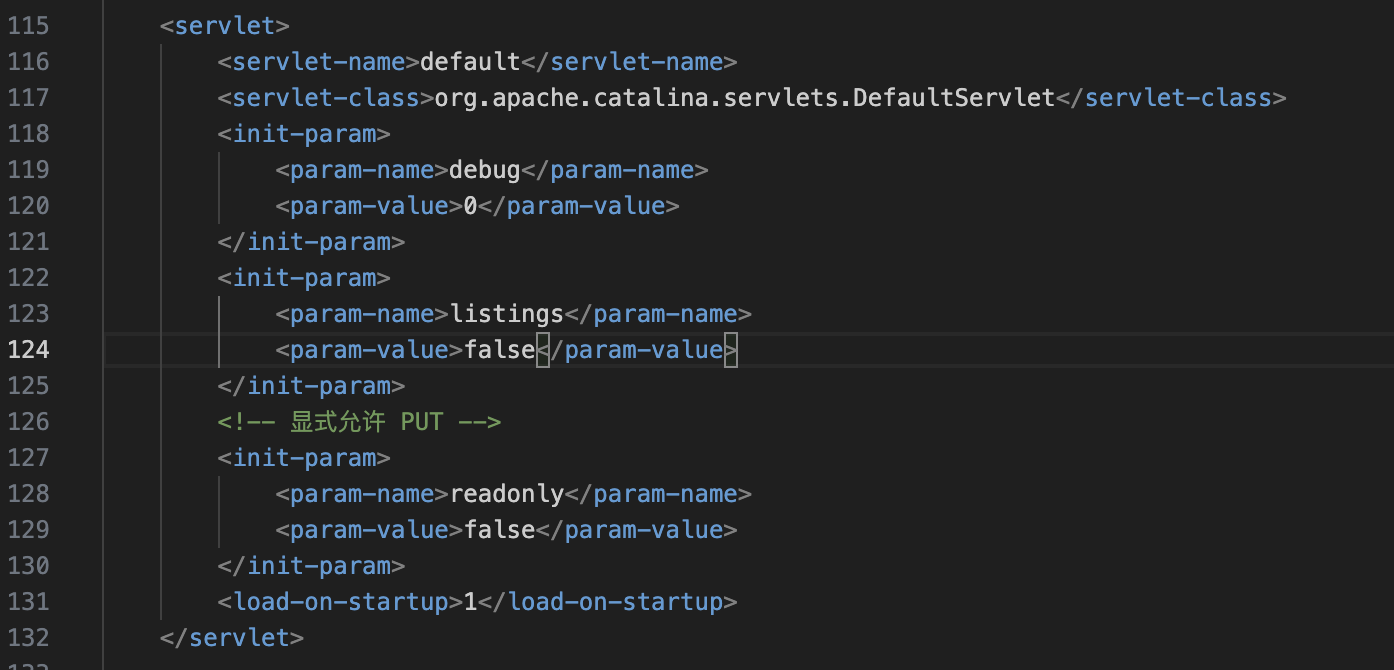This screenshot has height=670, width=1394.
Task: Click the closing servlet tag on line 132
Action: (x=232, y=638)
